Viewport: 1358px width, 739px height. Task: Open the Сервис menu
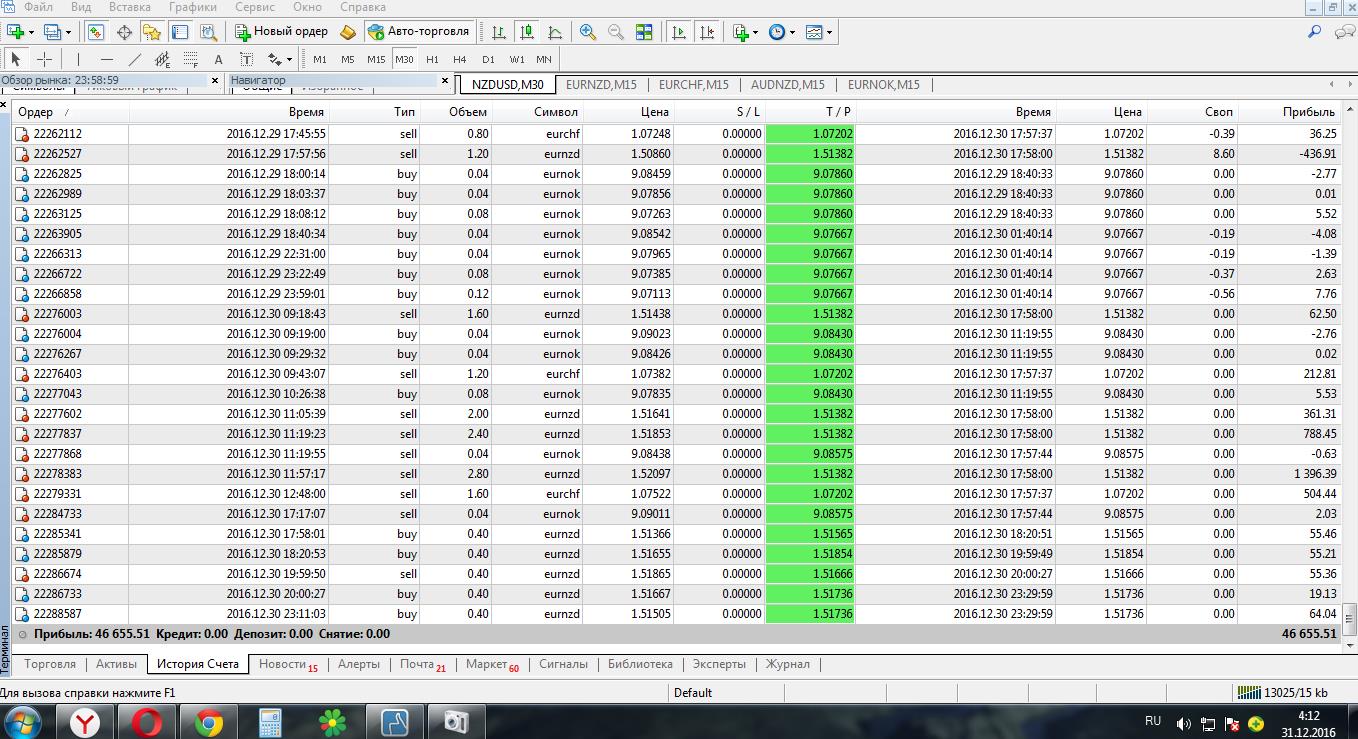point(255,7)
